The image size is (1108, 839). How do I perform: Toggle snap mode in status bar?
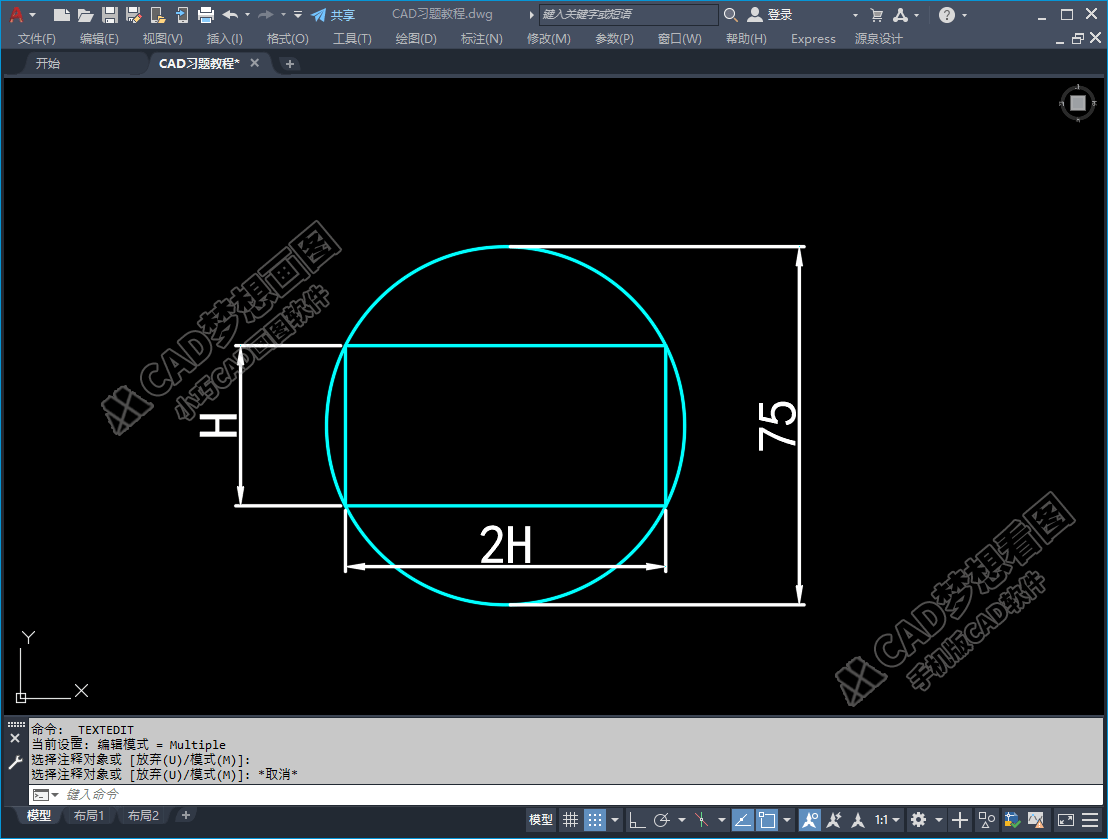(x=595, y=820)
